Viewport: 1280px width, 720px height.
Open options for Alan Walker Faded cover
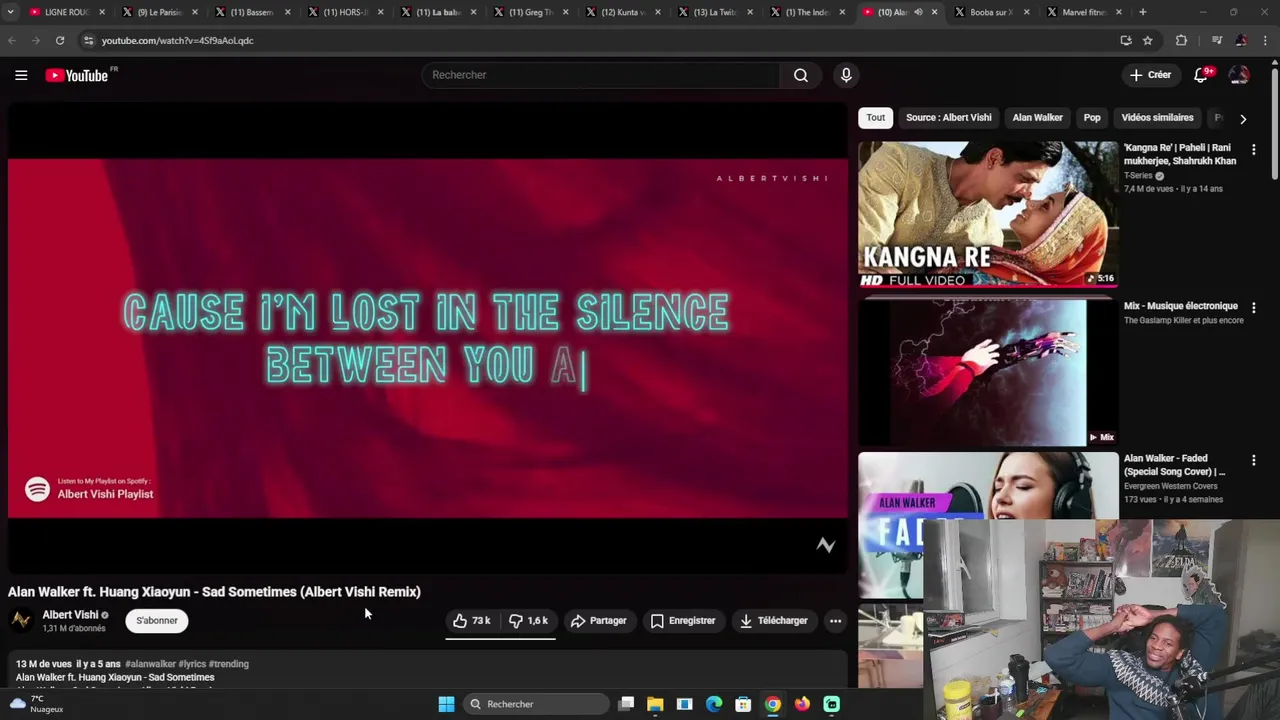(1253, 460)
